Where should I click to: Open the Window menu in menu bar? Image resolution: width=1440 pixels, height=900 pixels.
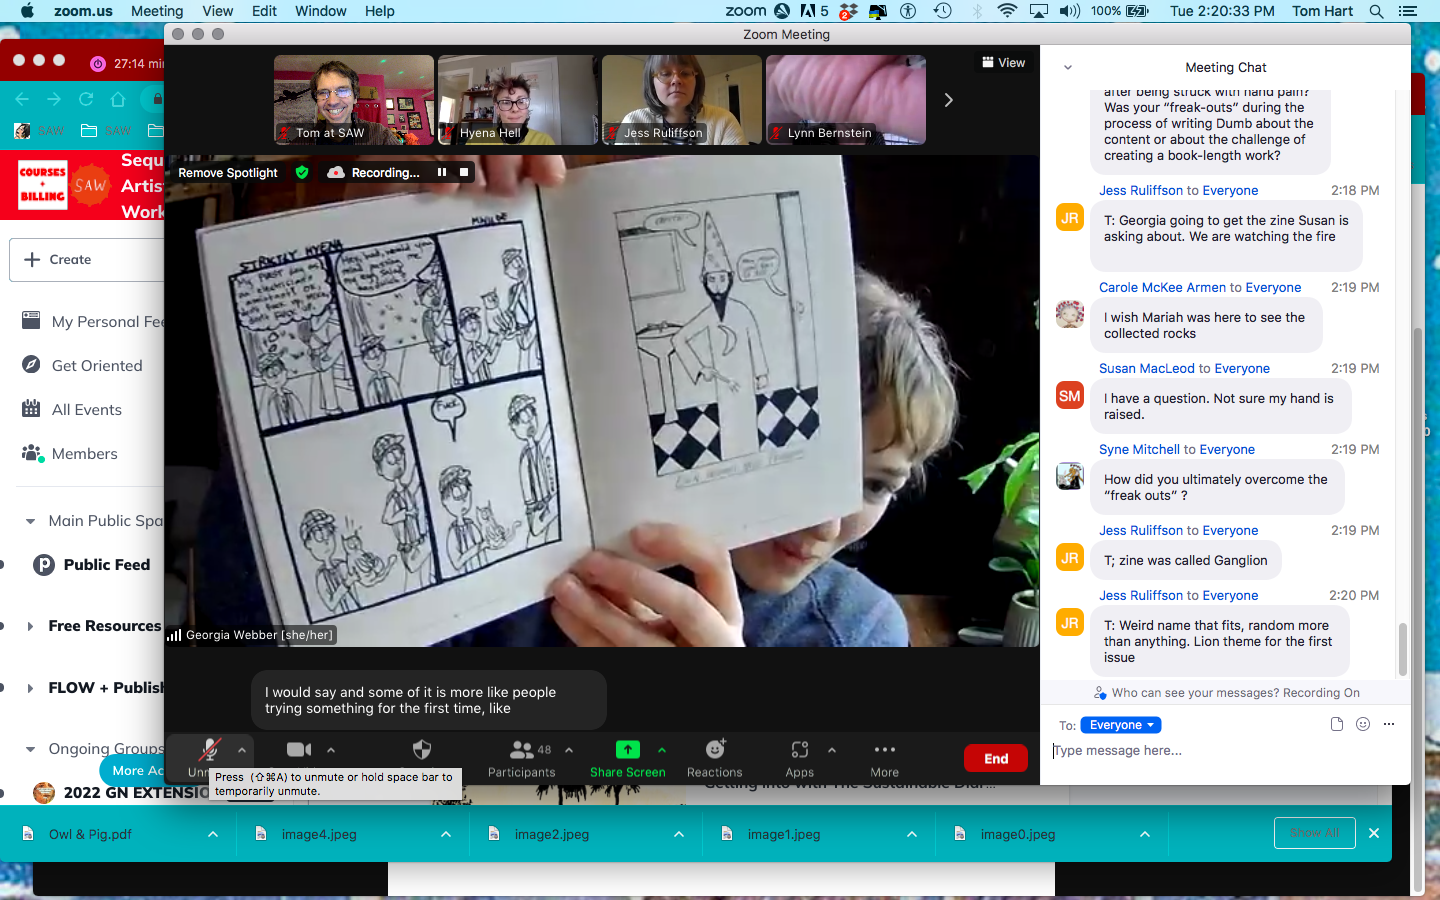(320, 11)
